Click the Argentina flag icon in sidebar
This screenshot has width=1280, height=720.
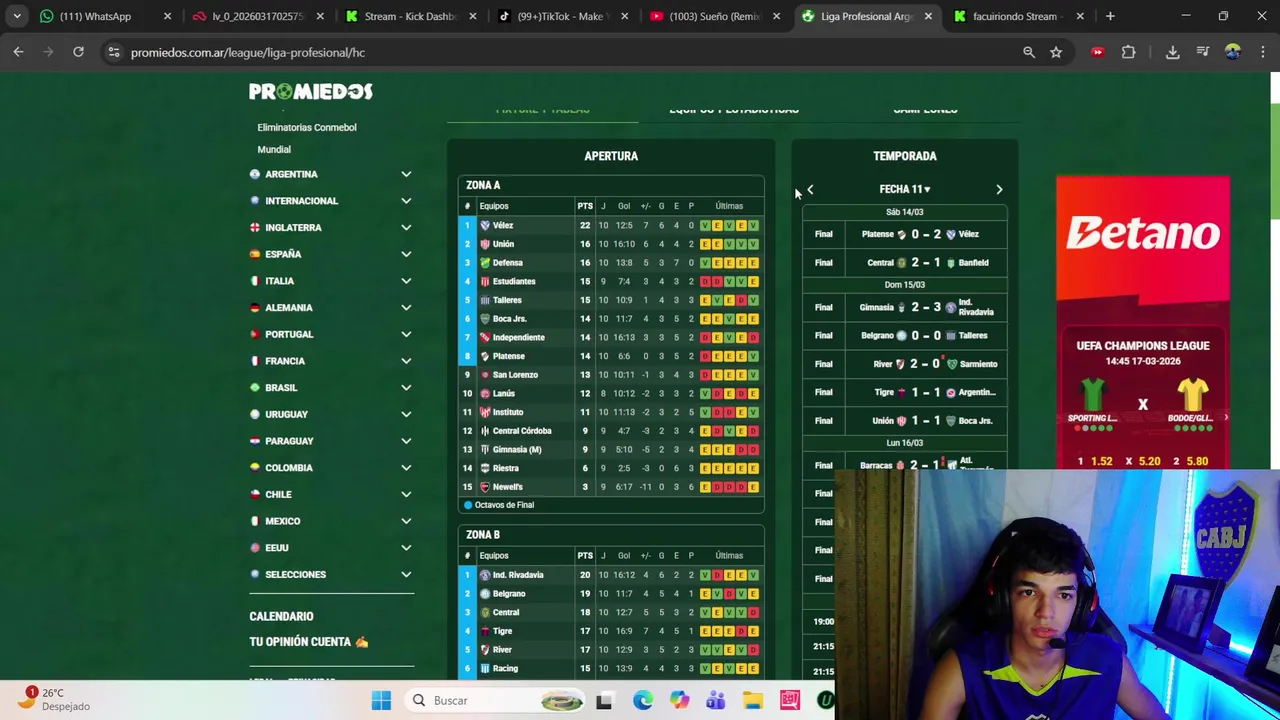pos(255,174)
